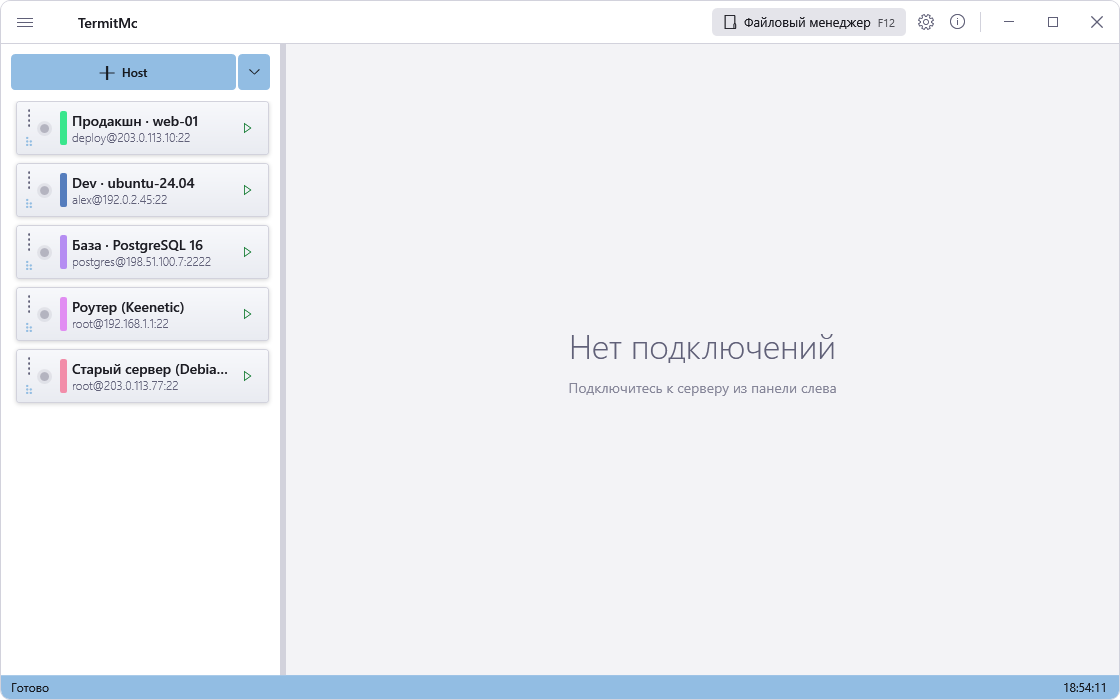1120x700 pixels.
Task: Toggle the status circle on Старый сервер
Action: pos(44,376)
